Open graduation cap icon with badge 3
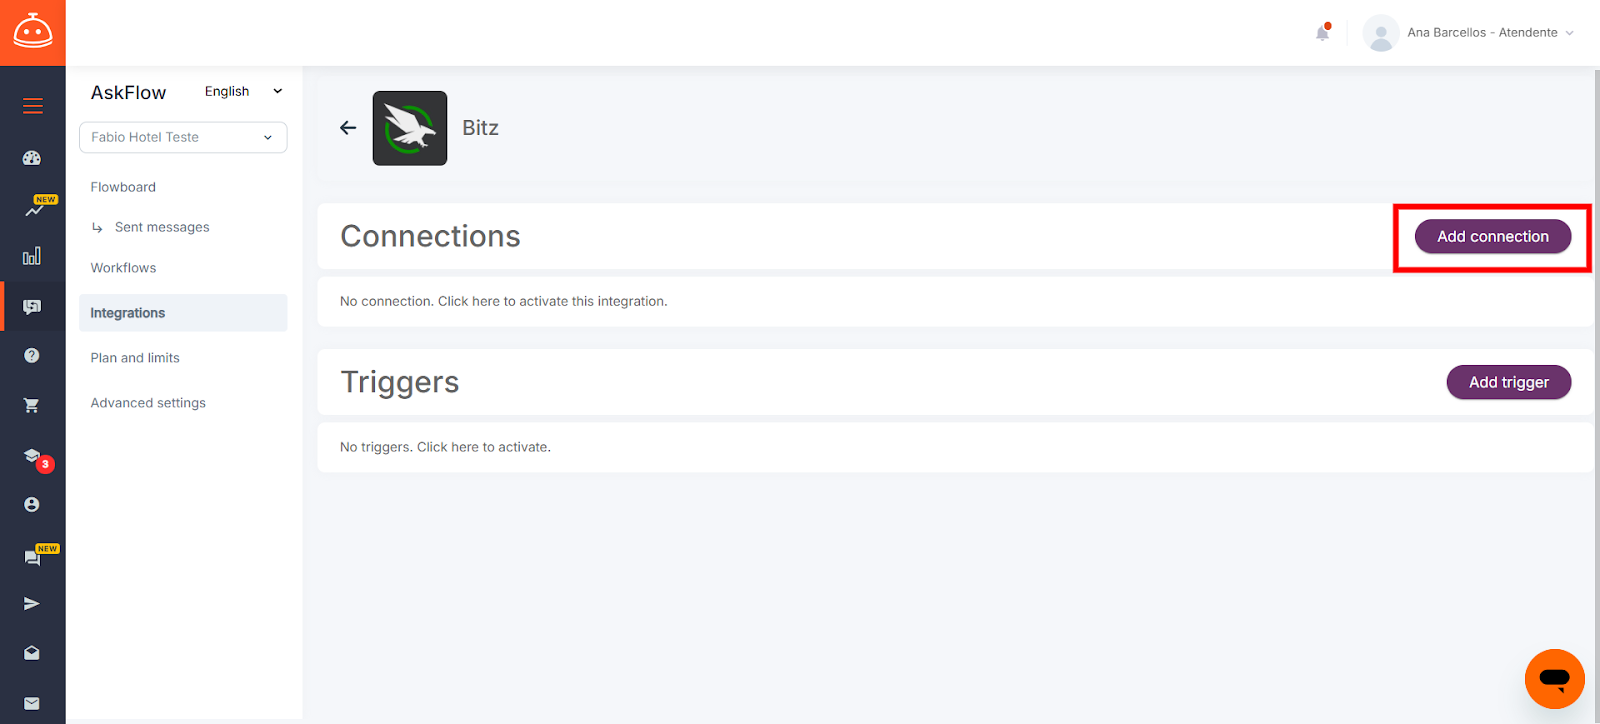 33,456
